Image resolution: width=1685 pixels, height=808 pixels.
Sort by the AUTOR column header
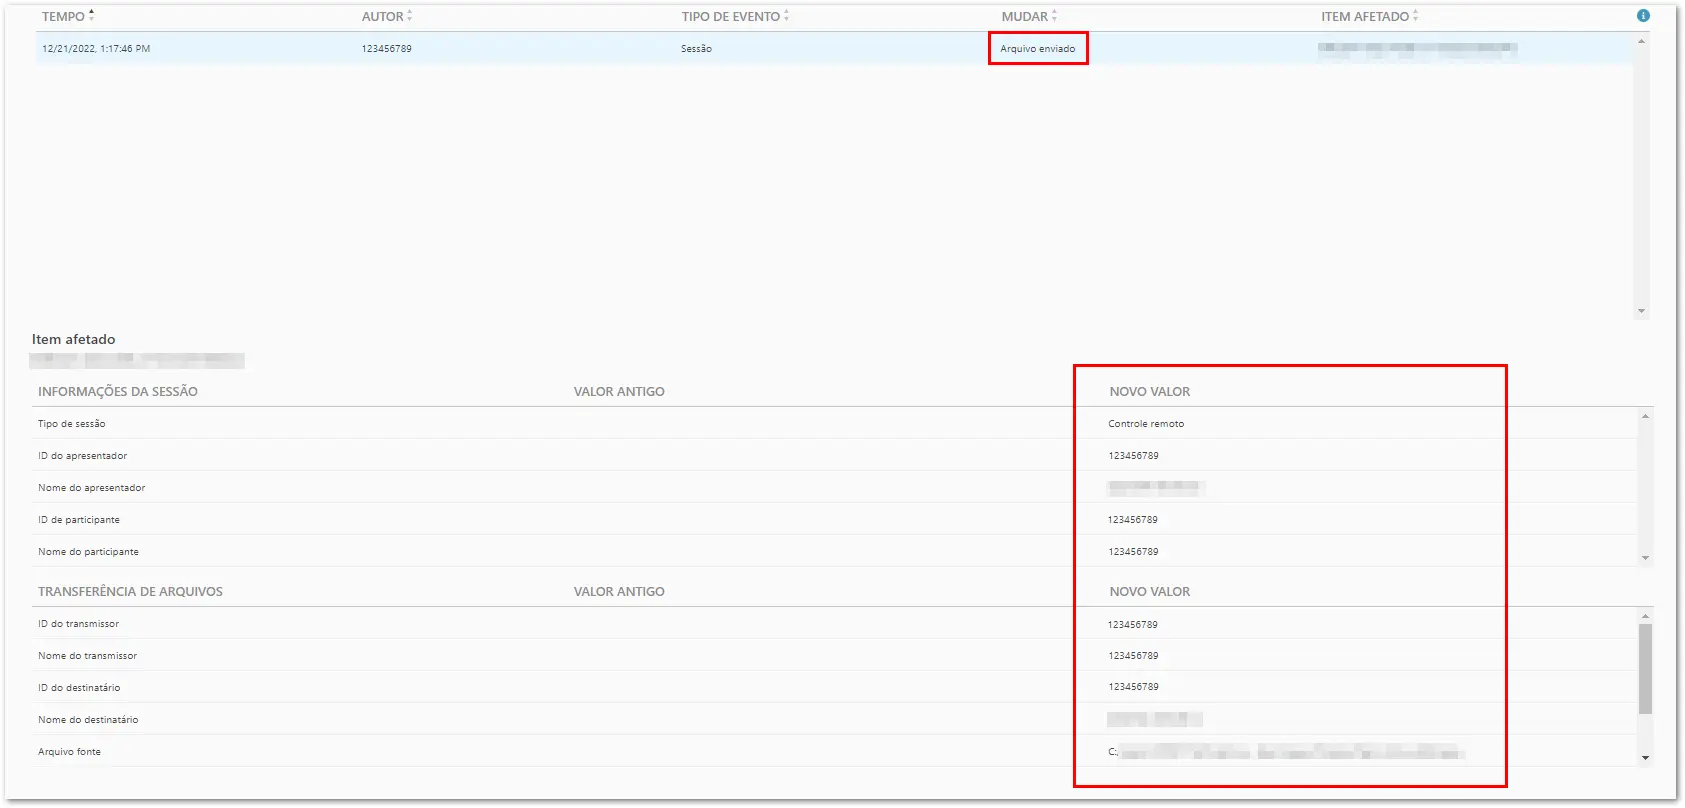[387, 16]
